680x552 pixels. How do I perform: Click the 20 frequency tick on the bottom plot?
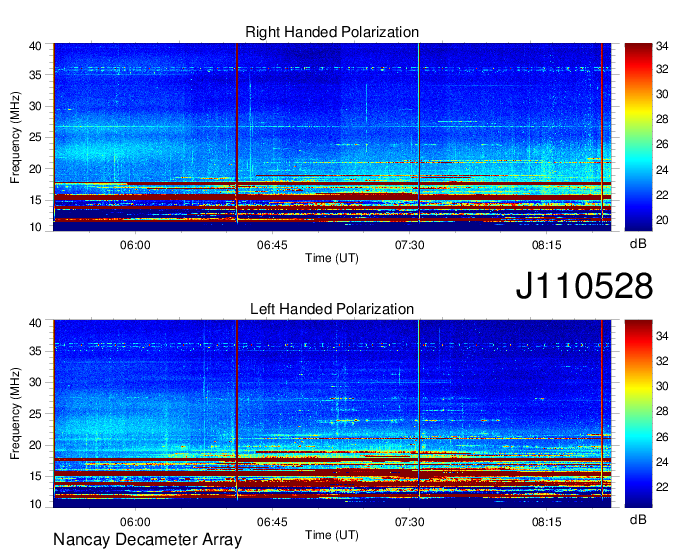35,445
